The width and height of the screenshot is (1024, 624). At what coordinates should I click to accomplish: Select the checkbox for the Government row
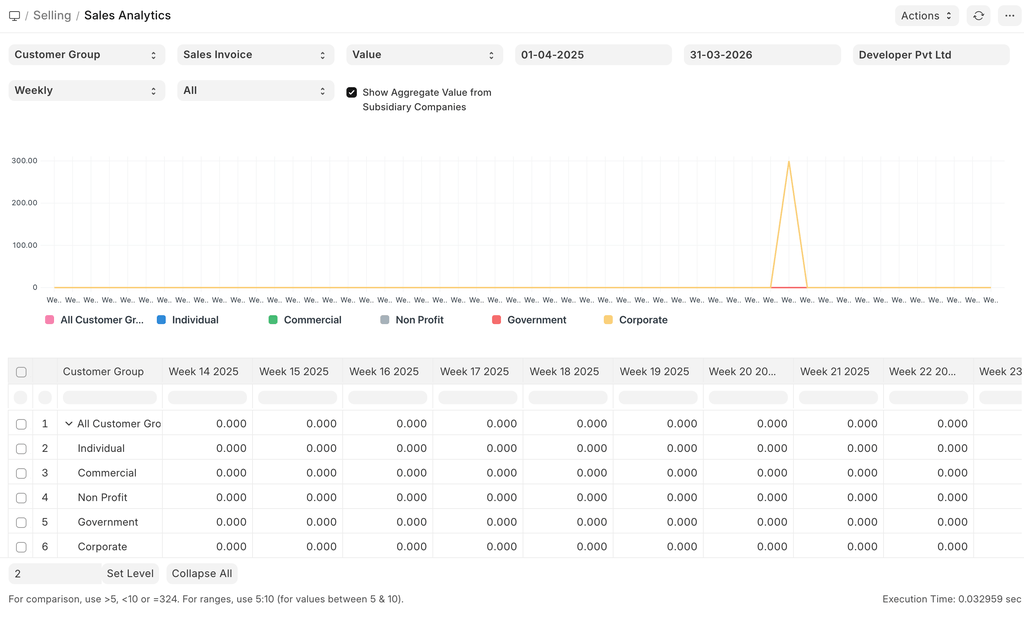click(21, 522)
